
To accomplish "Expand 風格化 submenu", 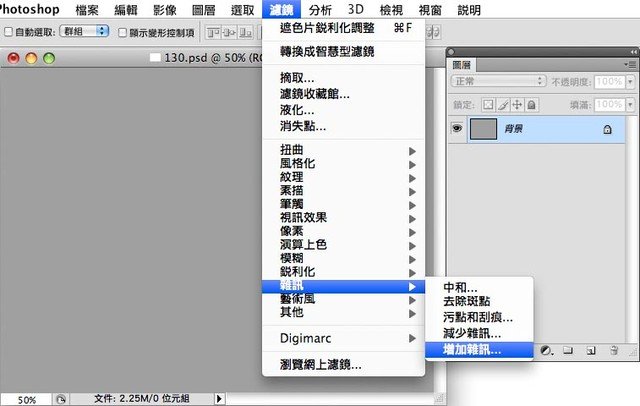I will point(343,164).
